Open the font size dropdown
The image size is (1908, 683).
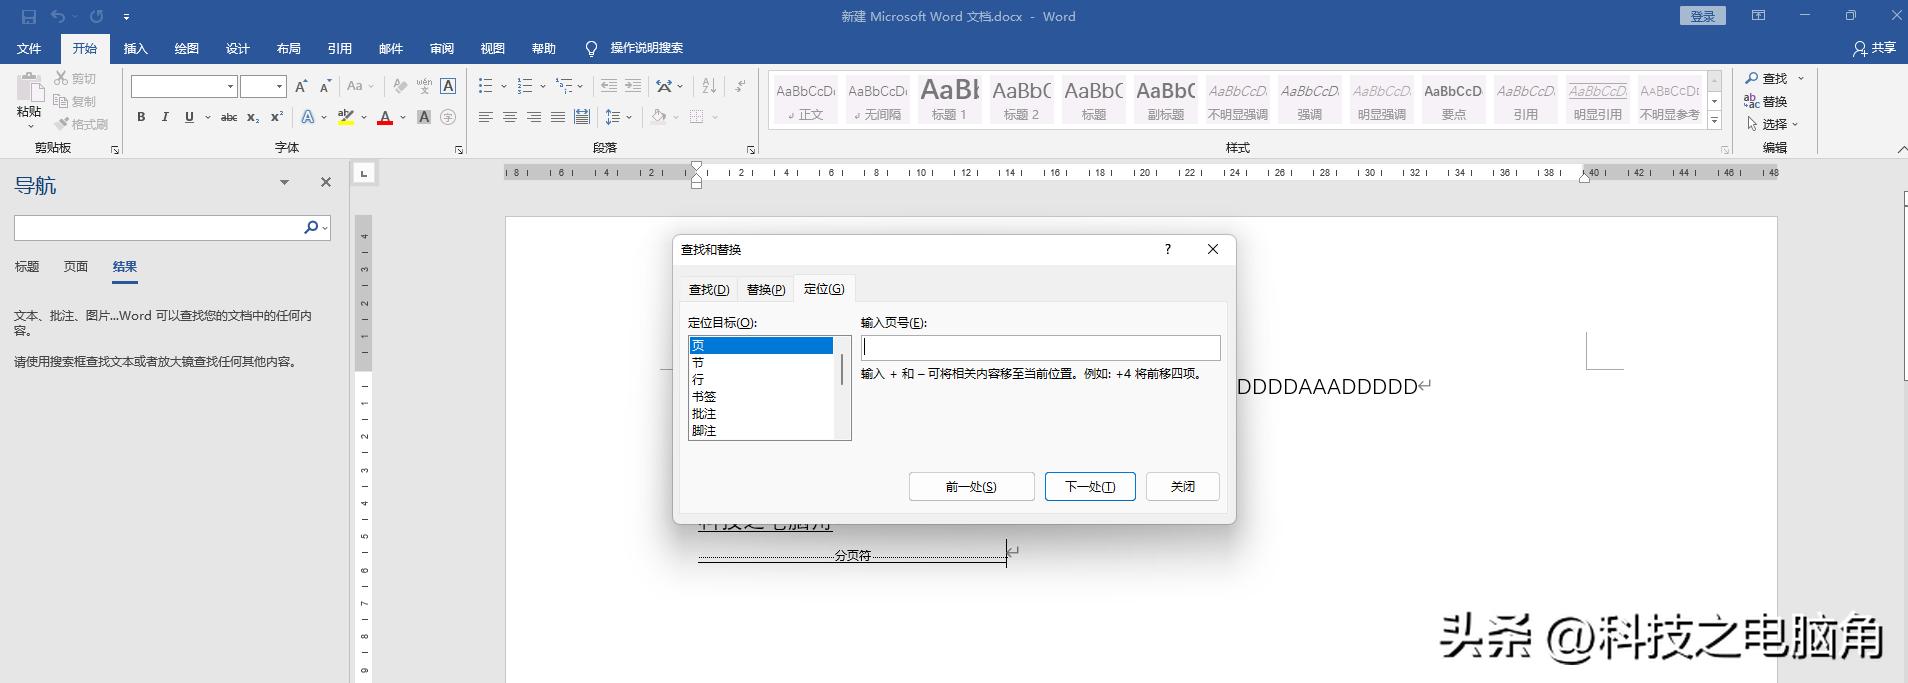click(280, 87)
